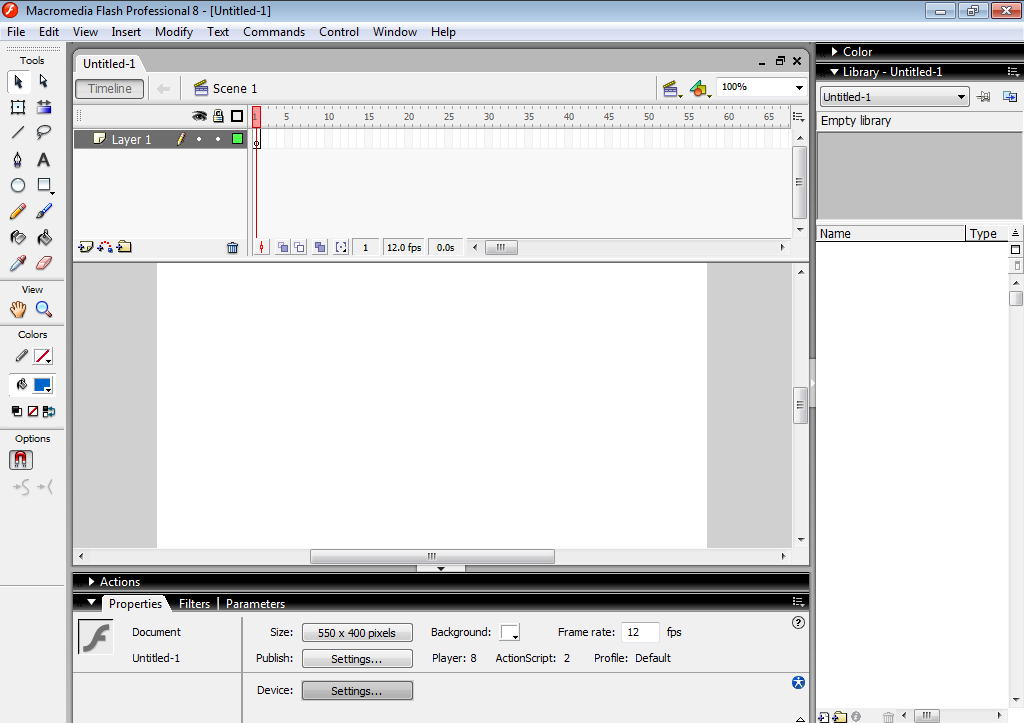This screenshot has width=1024, height=723.
Task: Toggle the Snap to Objects magnet
Action: click(x=21, y=460)
